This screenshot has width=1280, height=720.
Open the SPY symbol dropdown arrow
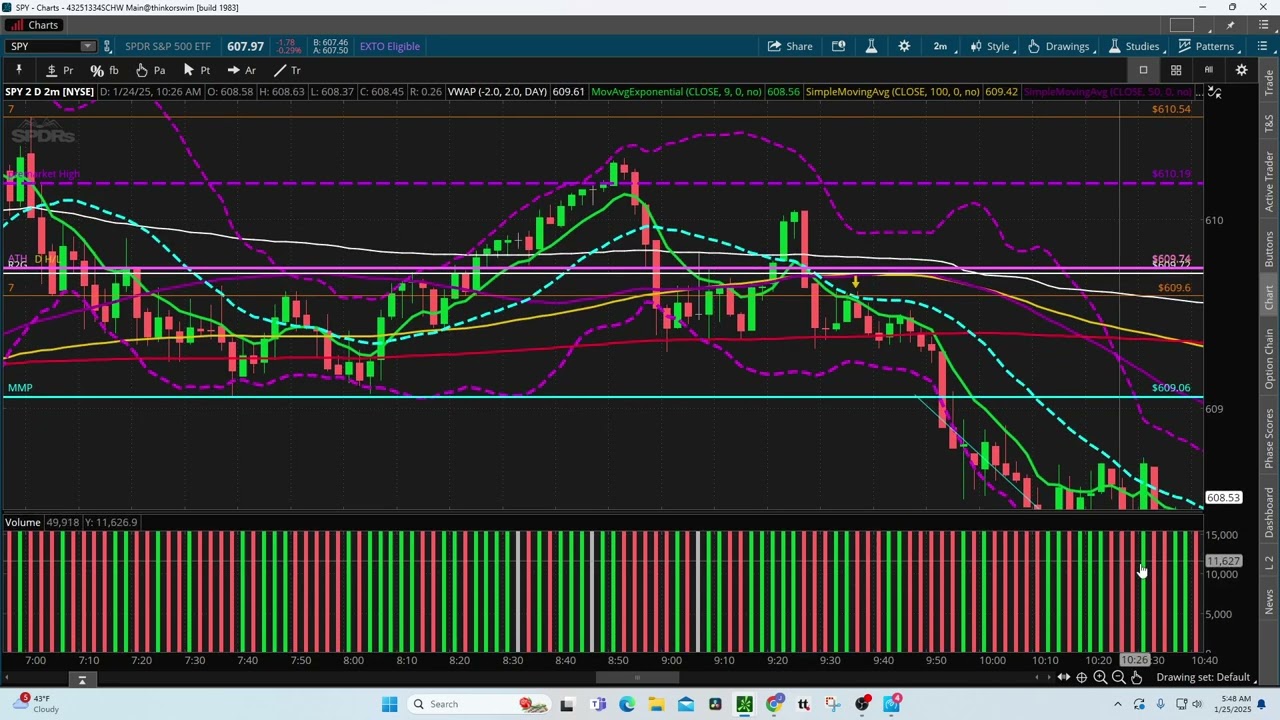(87, 46)
